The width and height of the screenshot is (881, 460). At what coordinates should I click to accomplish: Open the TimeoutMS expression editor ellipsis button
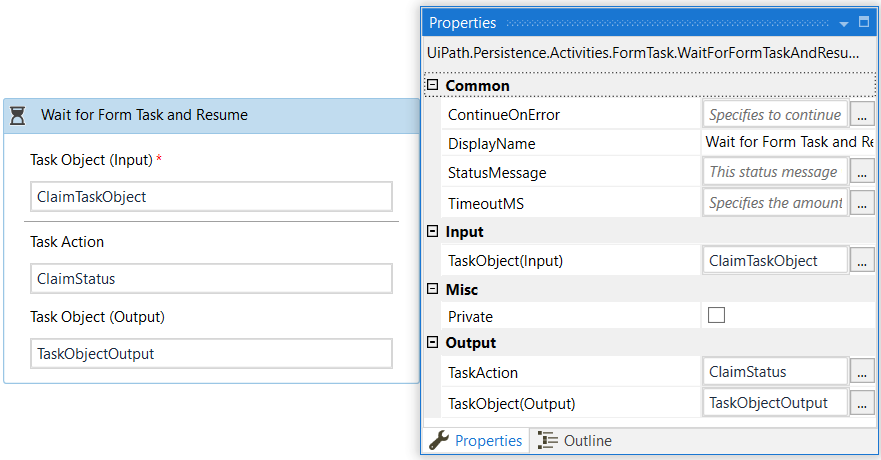pos(862,203)
